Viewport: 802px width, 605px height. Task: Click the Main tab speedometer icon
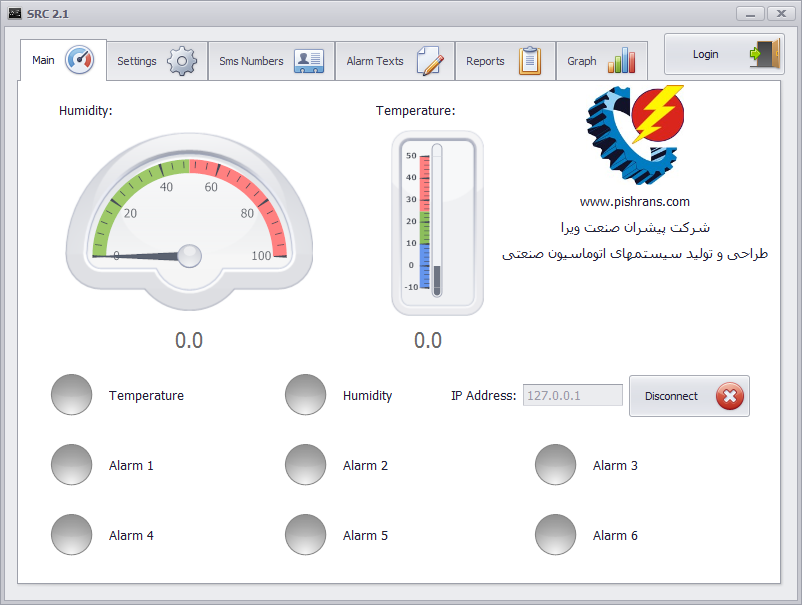(x=79, y=60)
